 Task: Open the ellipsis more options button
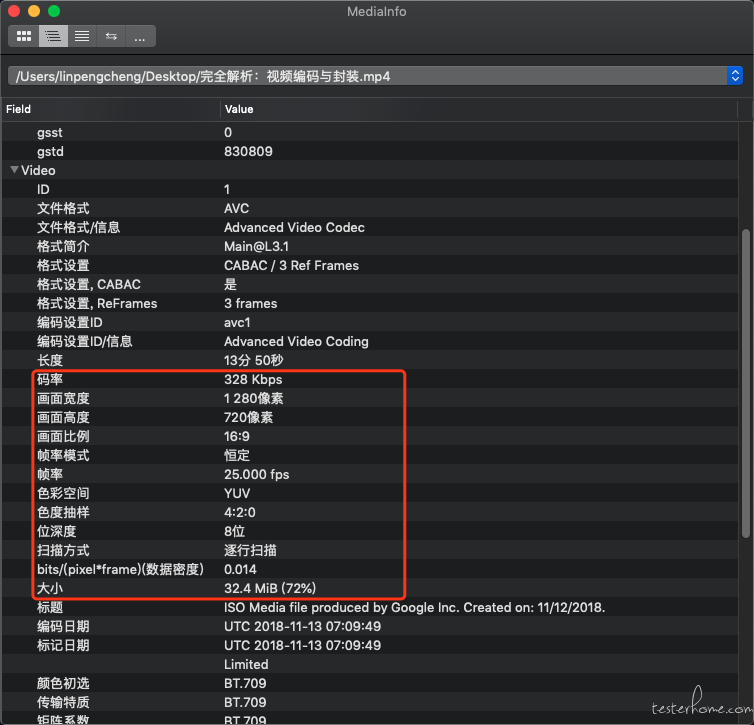coord(140,36)
